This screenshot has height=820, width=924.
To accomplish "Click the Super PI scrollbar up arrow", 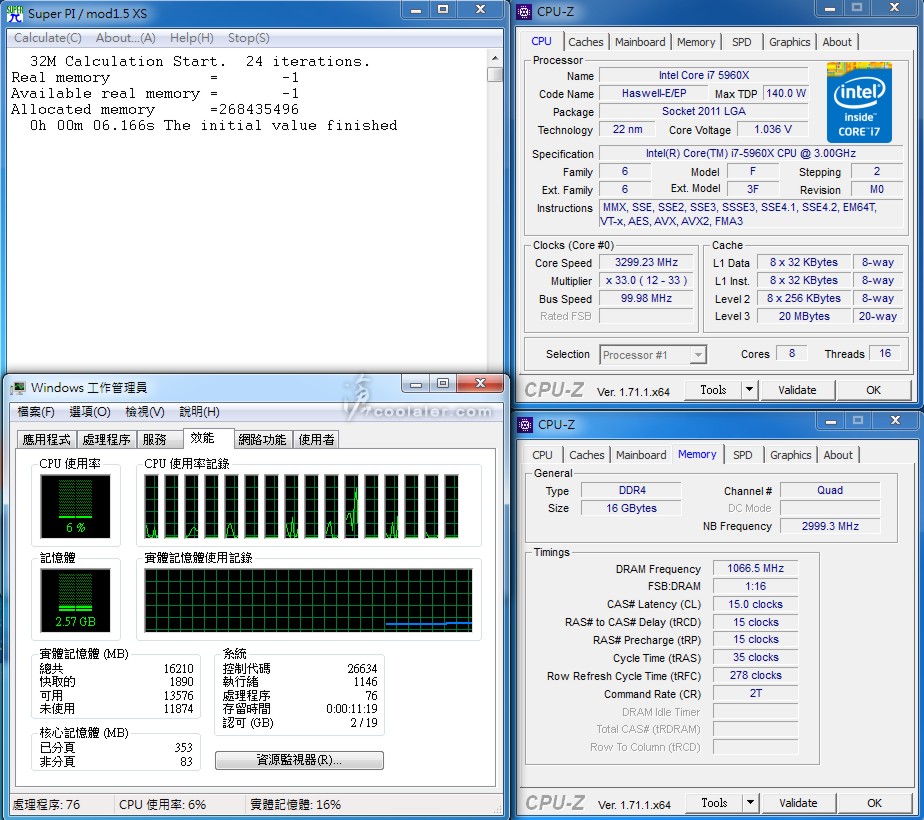I will 495,58.
